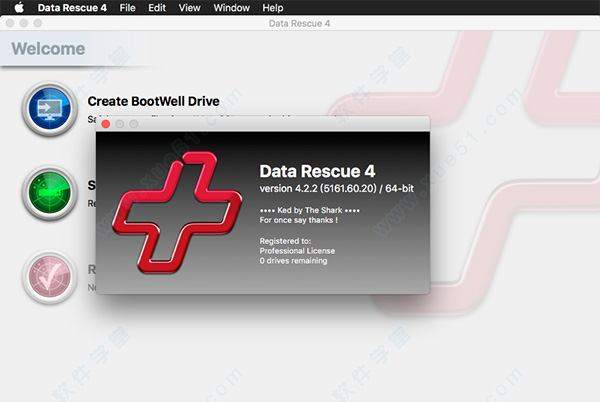
Task: Click the For once say thanks text
Action: tap(298, 220)
